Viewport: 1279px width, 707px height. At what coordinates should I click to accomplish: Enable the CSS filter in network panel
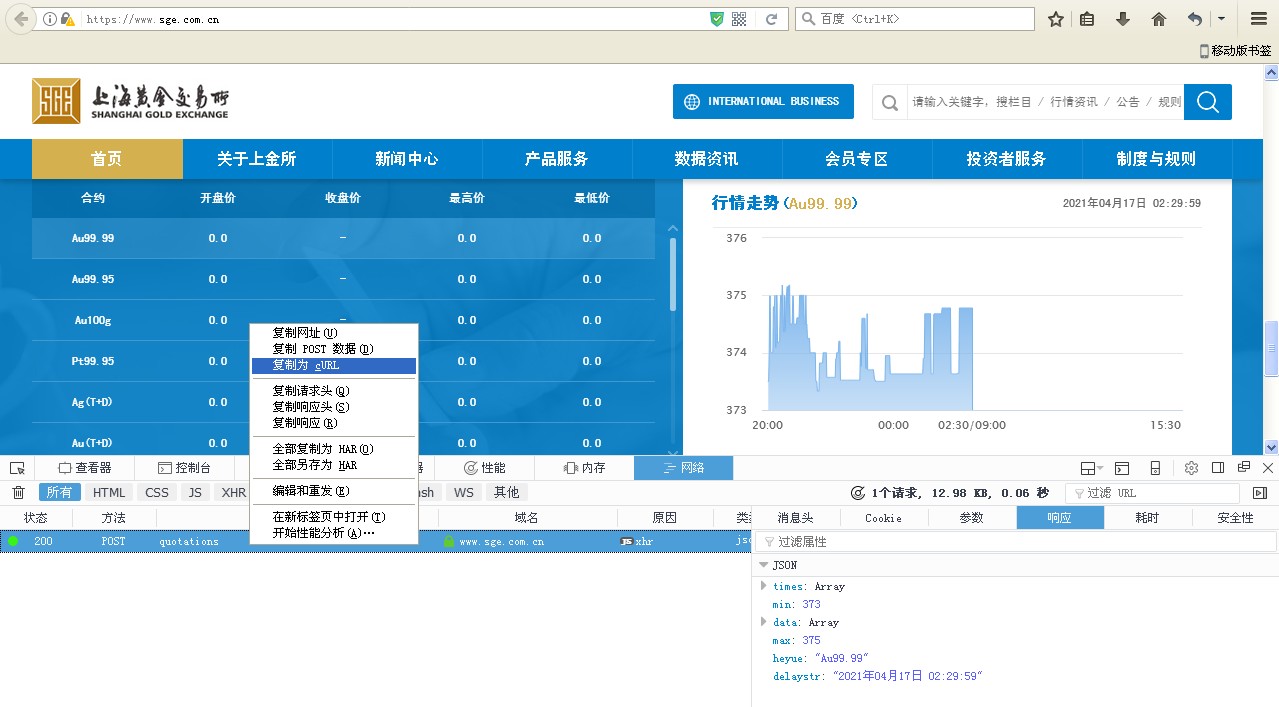157,492
